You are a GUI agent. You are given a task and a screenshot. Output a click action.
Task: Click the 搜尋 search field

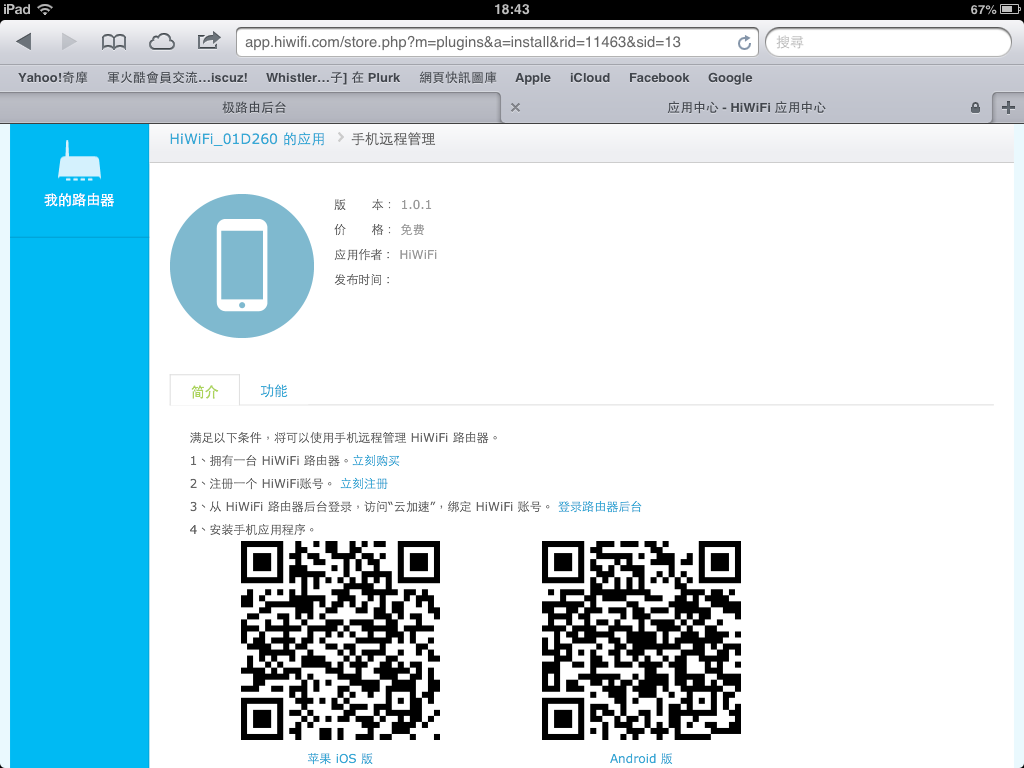pos(888,42)
